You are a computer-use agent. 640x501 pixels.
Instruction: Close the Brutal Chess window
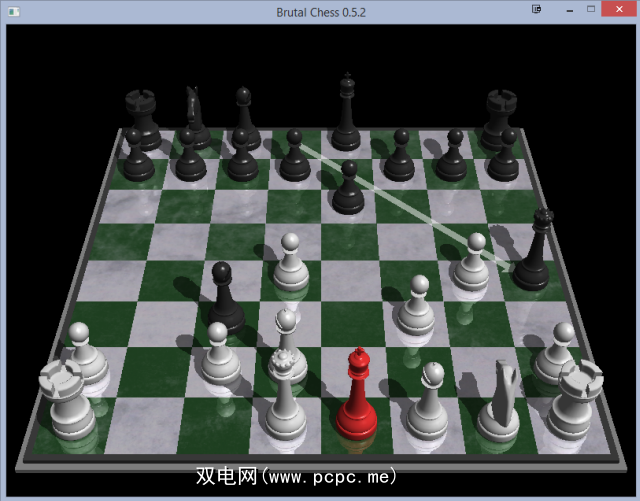pyautogui.click(x=619, y=9)
